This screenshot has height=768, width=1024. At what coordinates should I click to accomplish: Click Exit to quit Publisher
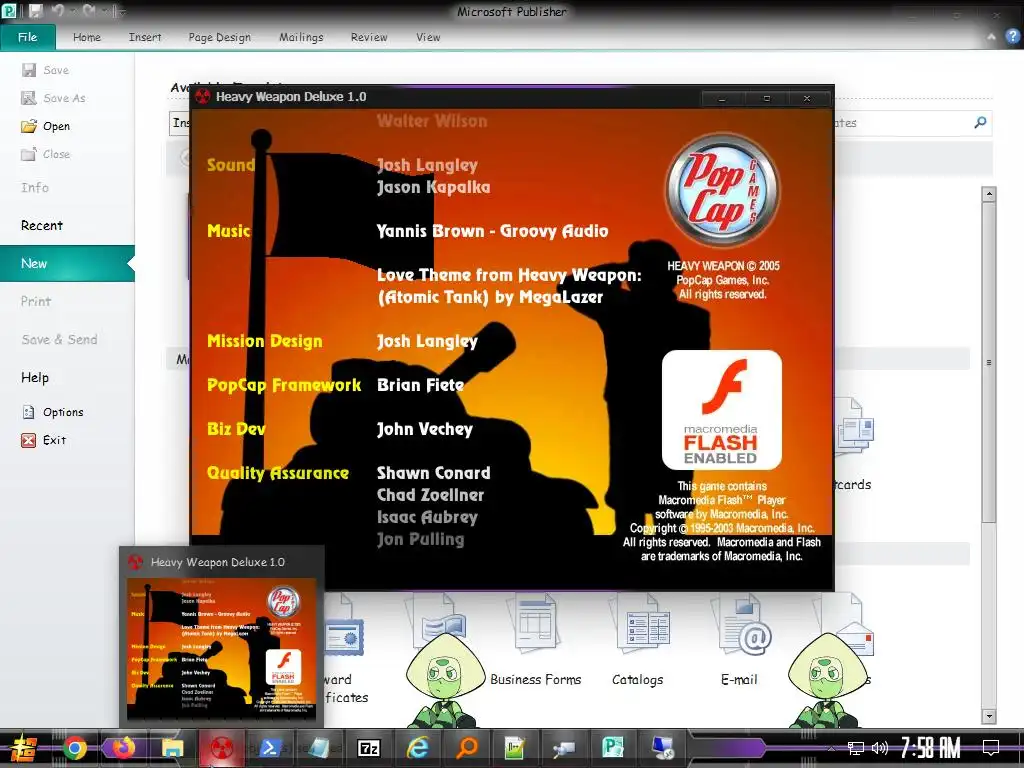pyautogui.click(x=44, y=440)
